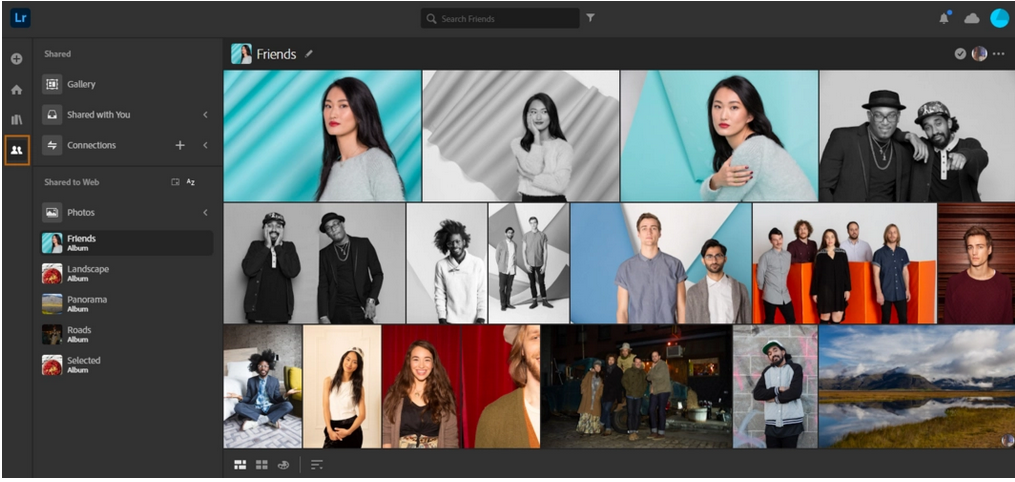The width and height of the screenshot is (1015, 482).
Task: Click the filter funnel next to search
Action: pos(590,18)
